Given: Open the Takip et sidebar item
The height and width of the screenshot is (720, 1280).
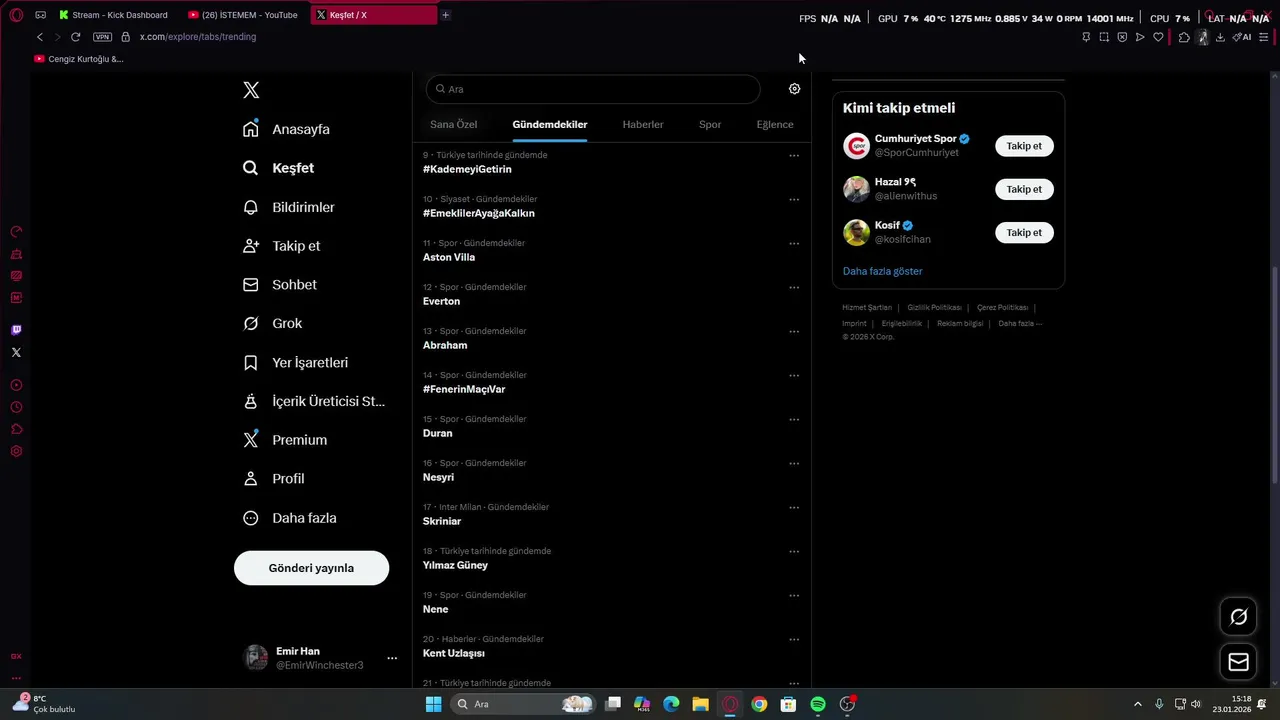Looking at the screenshot, I should tap(283, 246).
